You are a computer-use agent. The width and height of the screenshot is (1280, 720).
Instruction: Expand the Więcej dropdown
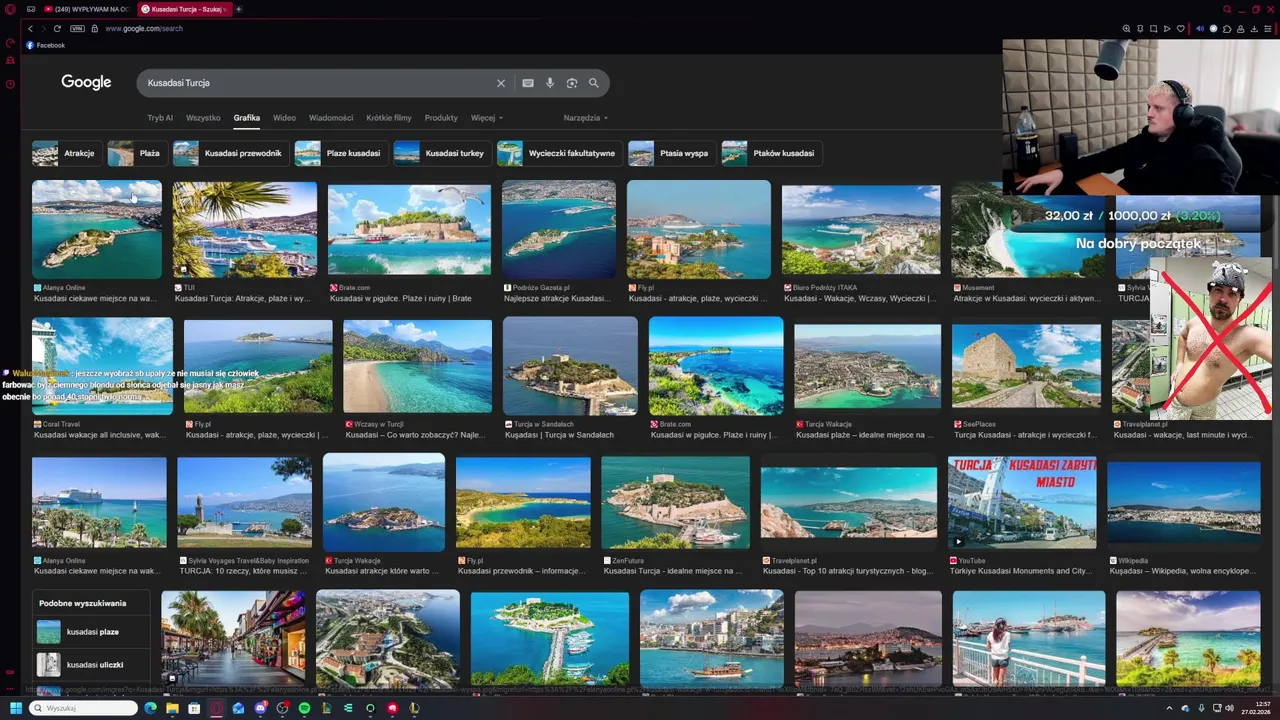[487, 118]
